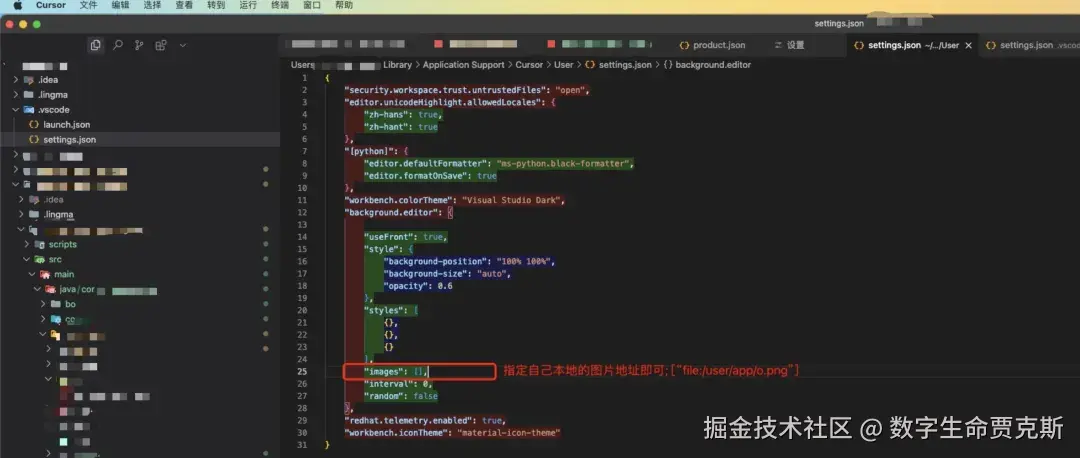The width and height of the screenshot is (1080, 458).
Task: Open the 选择 menu
Action: (152, 5)
